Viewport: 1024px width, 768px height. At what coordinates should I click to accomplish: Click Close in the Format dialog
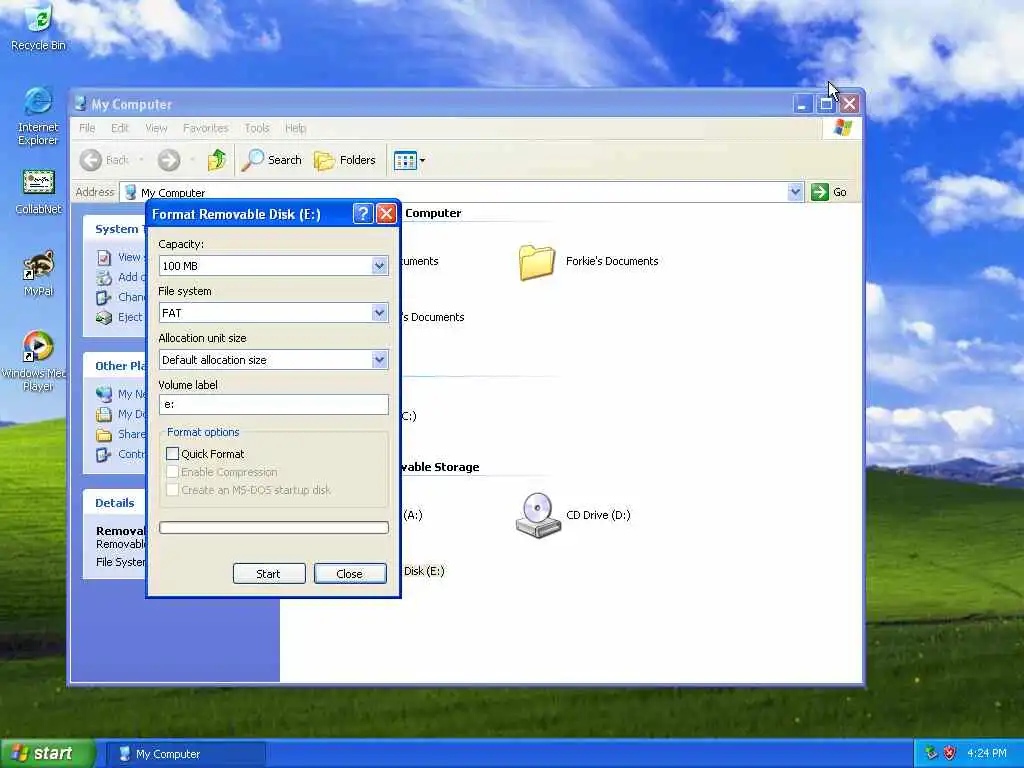(x=350, y=573)
